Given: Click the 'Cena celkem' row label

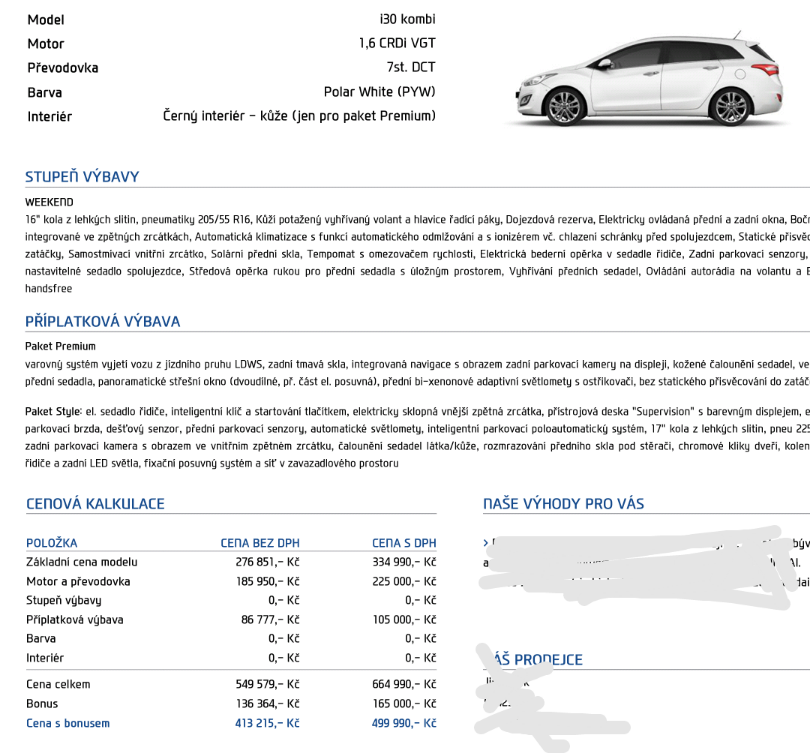Looking at the screenshot, I should click(58, 684).
